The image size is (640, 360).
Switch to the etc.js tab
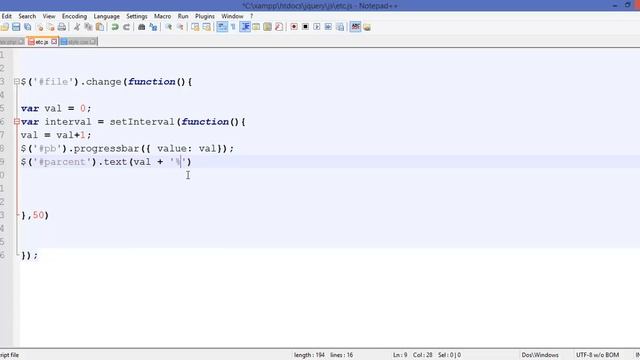point(42,42)
